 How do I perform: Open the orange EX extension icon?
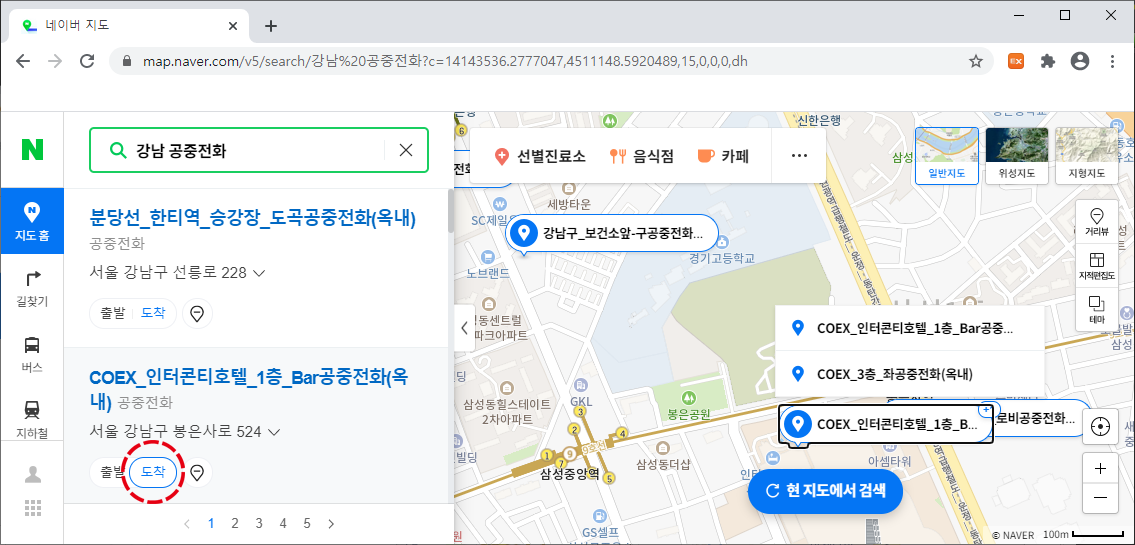[x=1016, y=62]
